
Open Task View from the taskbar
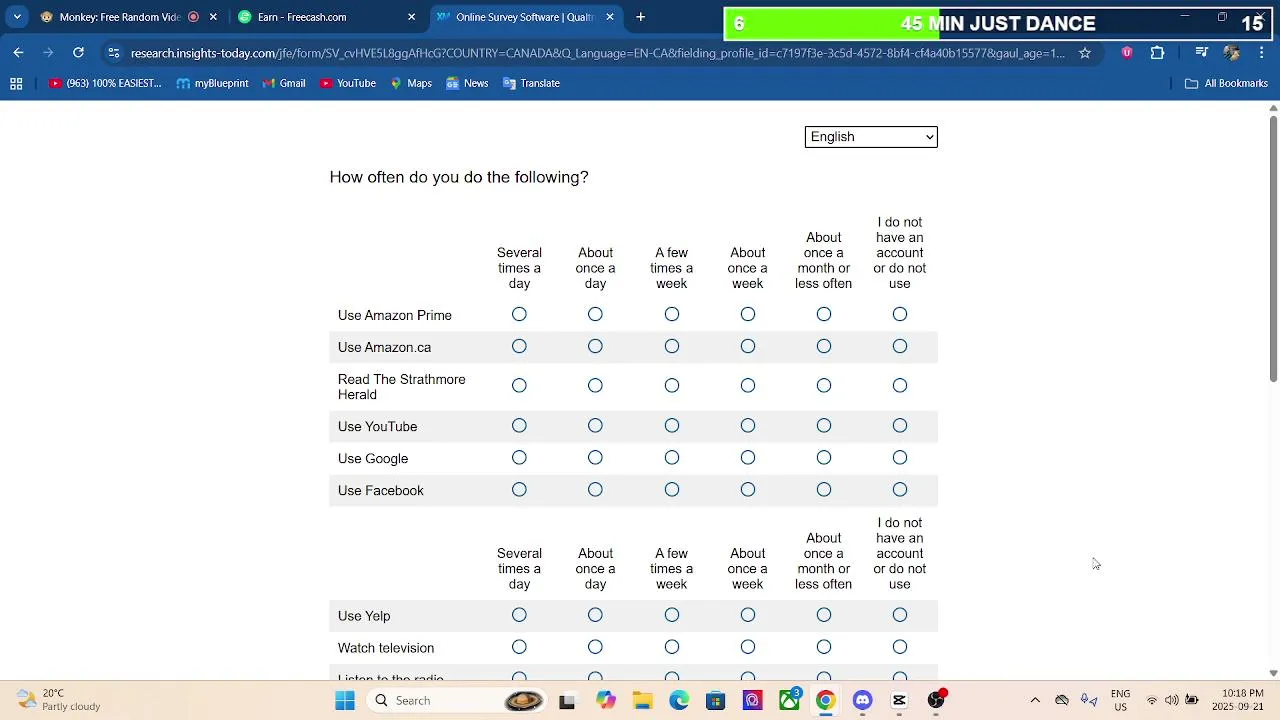coord(567,701)
